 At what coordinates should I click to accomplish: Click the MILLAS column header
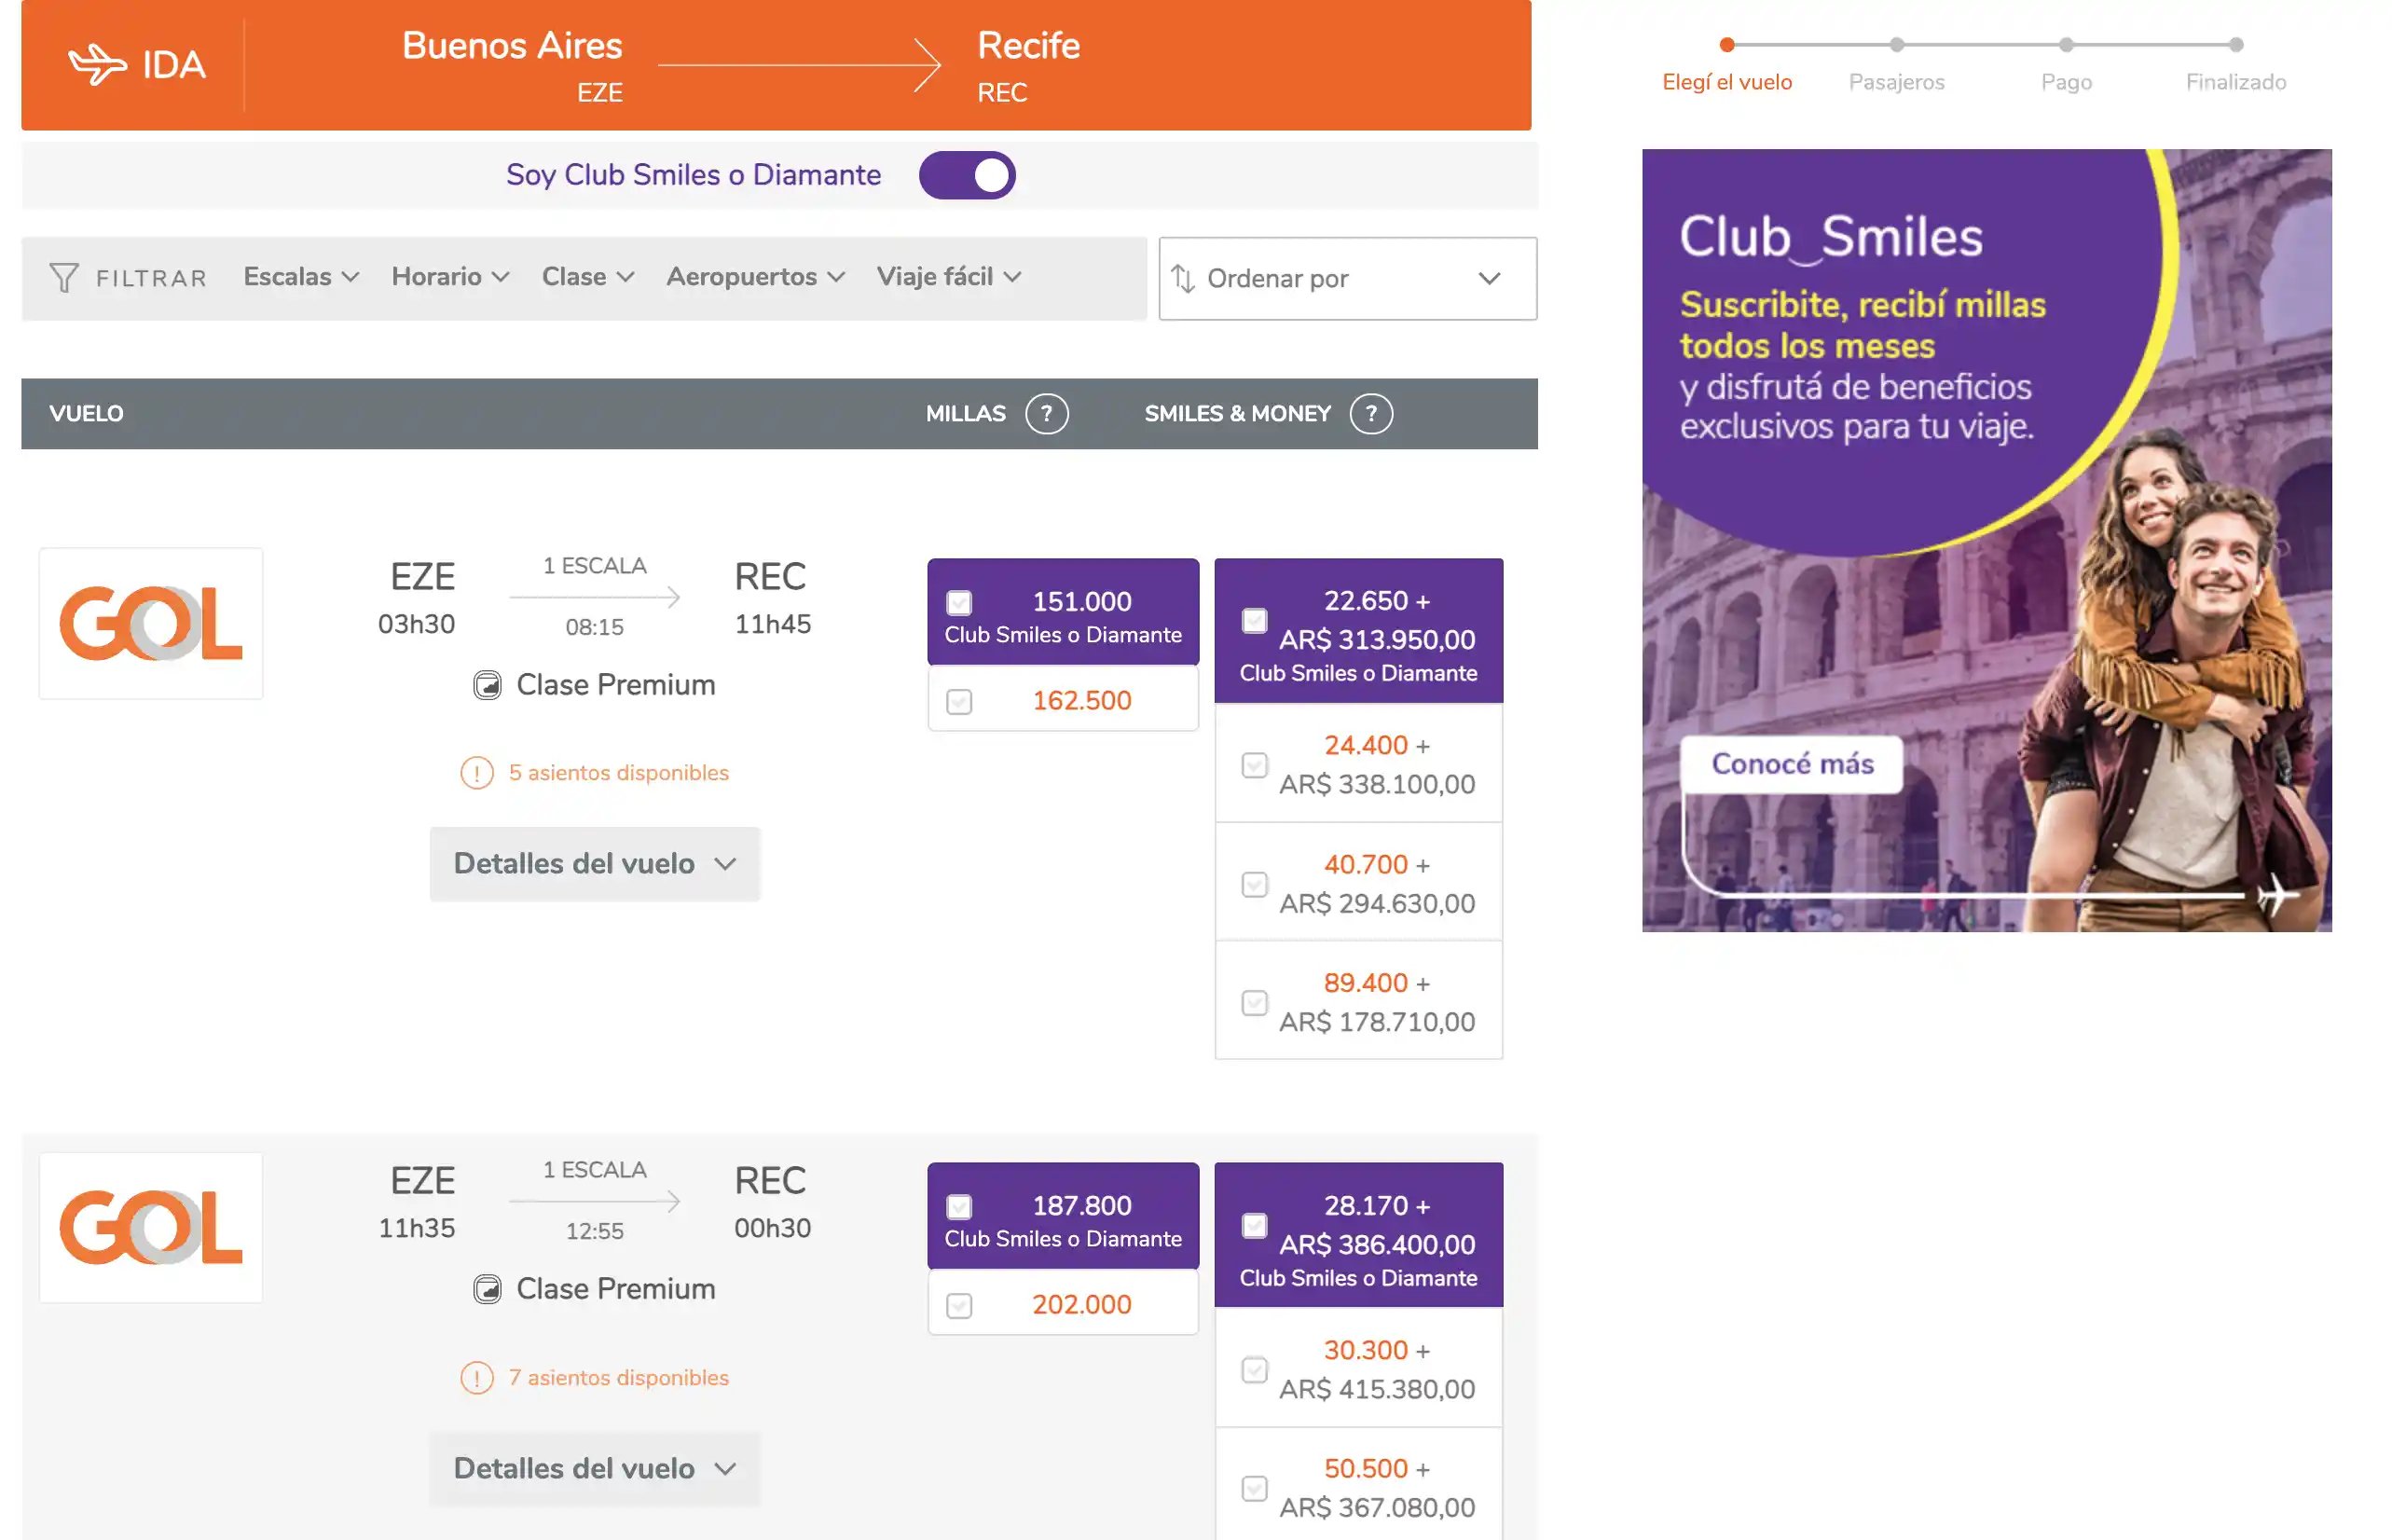pos(965,414)
